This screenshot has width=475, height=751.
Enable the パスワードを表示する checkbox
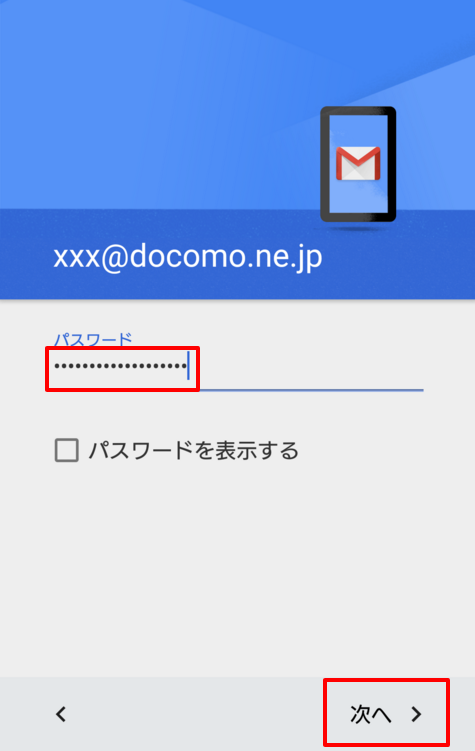[x=67, y=450]
